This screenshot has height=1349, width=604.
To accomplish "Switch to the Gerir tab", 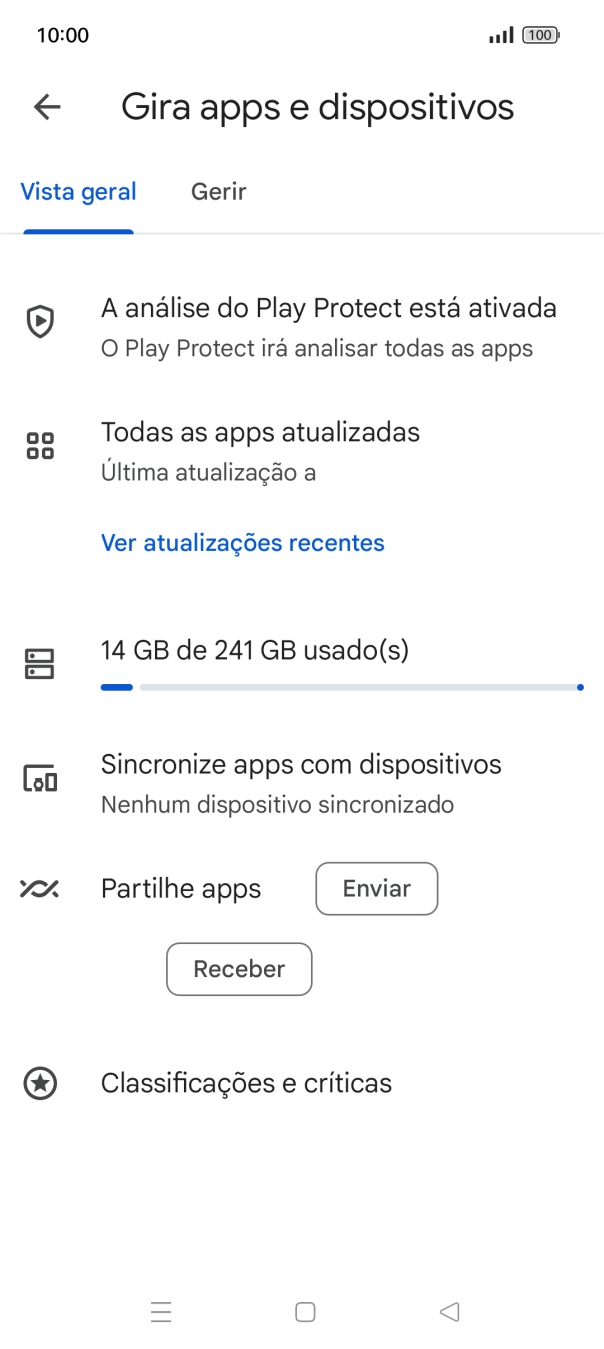I will tap(218, 191).
